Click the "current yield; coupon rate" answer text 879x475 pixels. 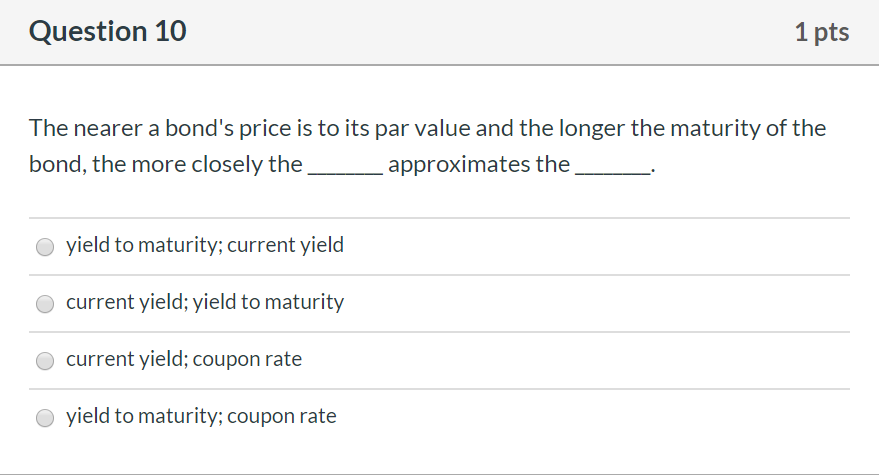tap(184, 359)
